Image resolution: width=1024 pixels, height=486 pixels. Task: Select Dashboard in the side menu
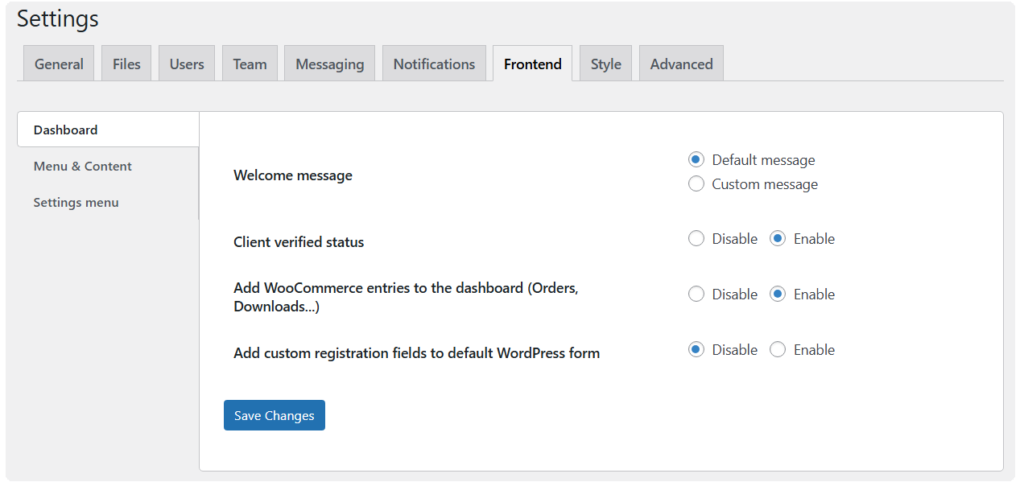click(66, 130)
